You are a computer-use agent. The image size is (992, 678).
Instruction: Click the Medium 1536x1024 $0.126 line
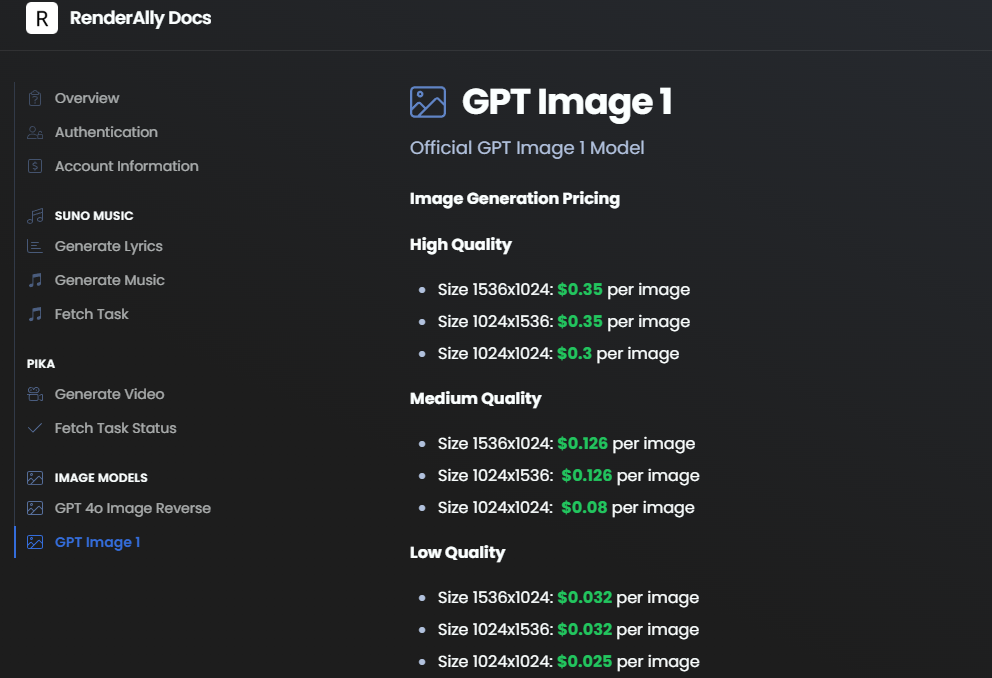pyautogui.click(x=566, y=444)
